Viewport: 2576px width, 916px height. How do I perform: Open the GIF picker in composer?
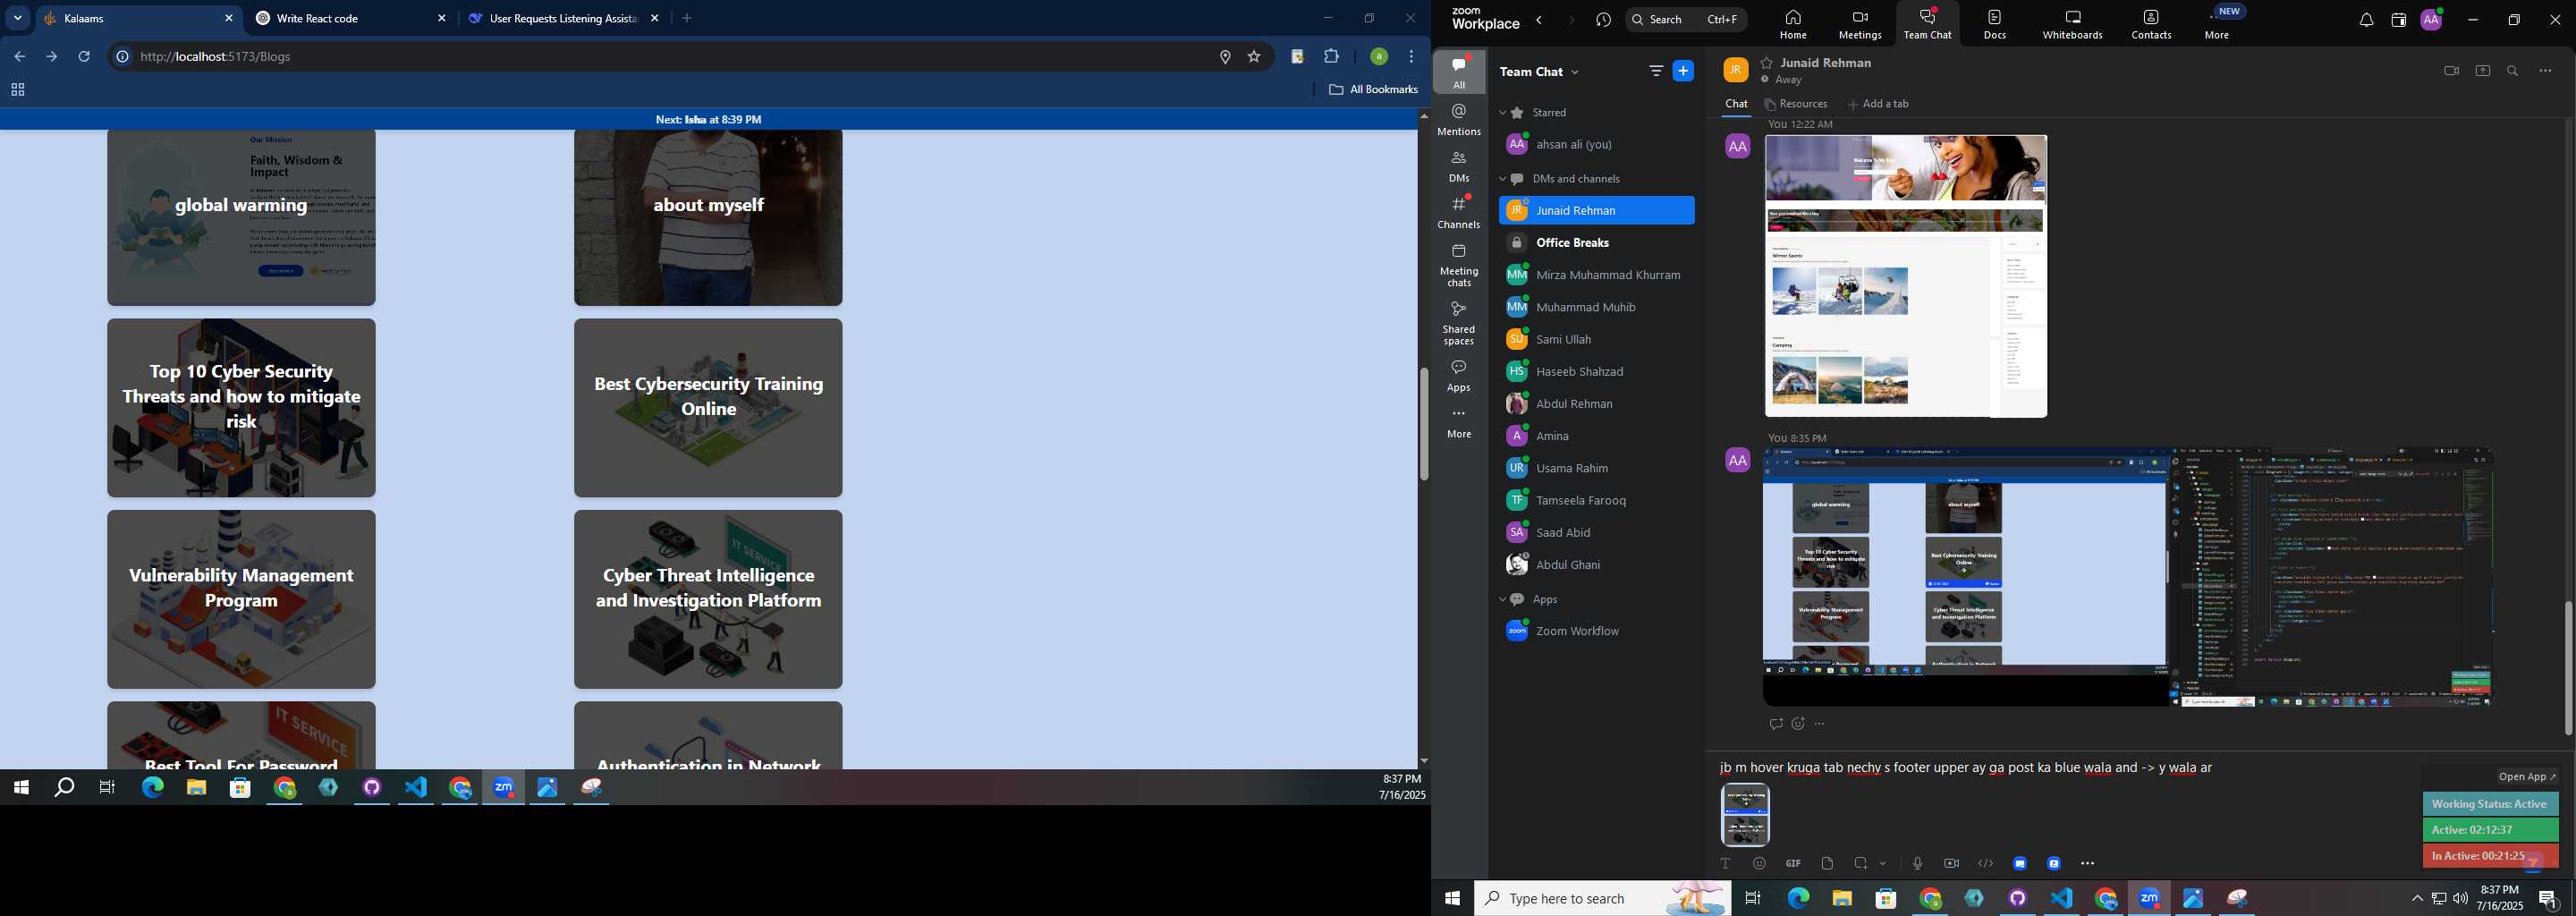point(1793,863)
